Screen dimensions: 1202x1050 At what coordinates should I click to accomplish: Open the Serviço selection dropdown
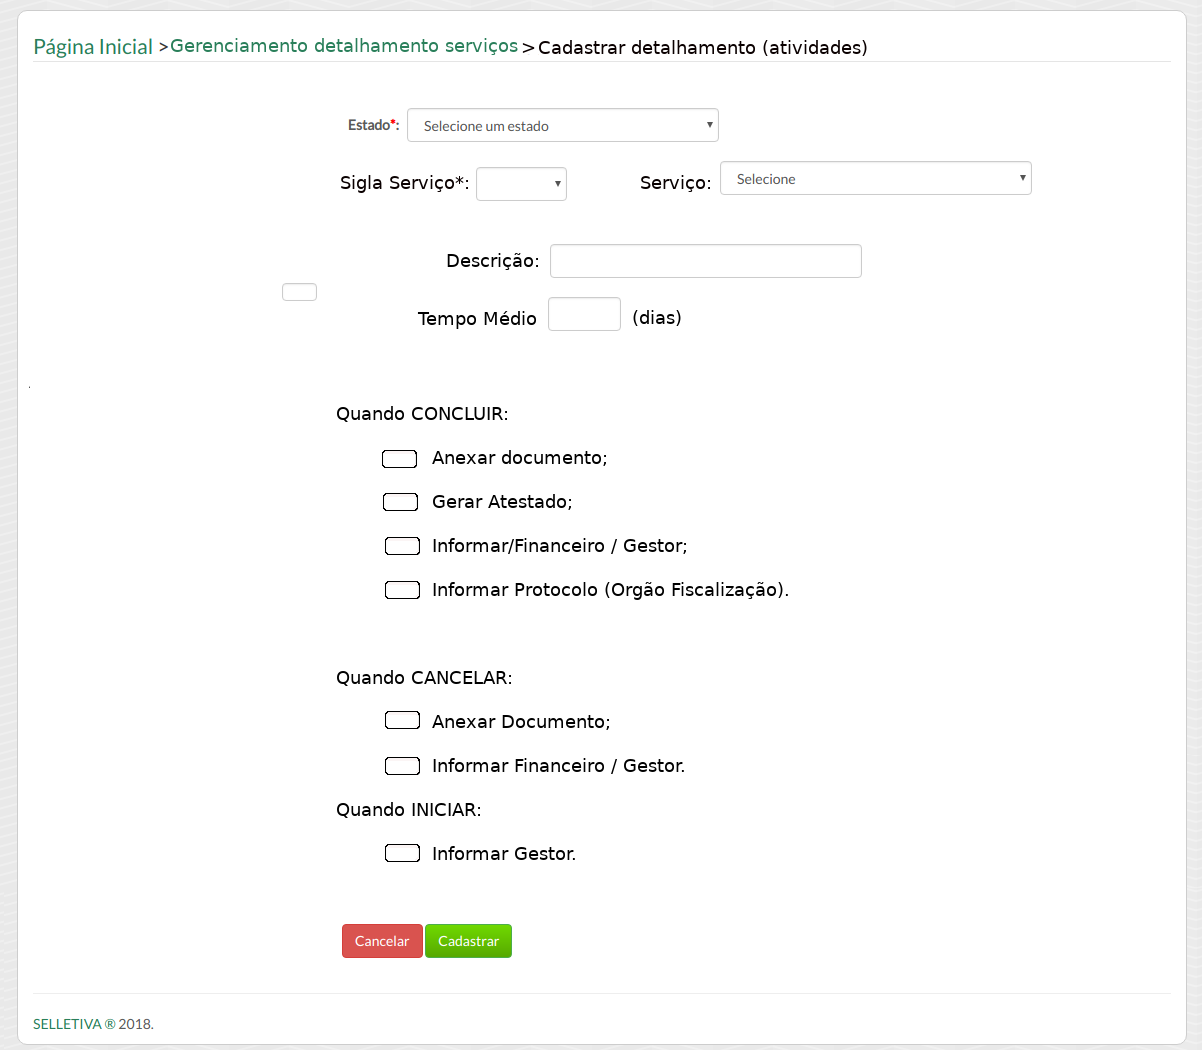[x=874, y=179]
